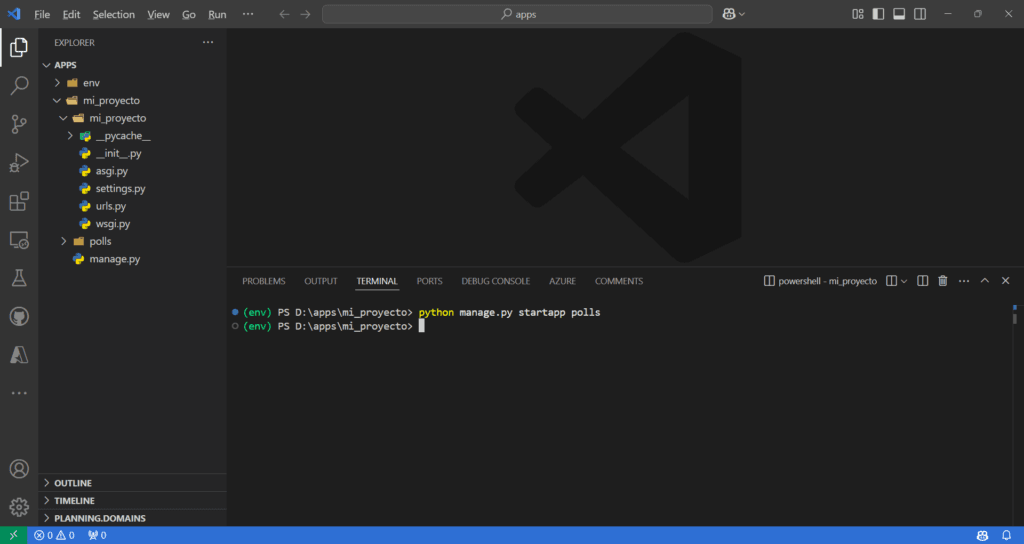The width and height of the screenshot is (1024, 544).
Task: Open Run and Debug view
Action: (19, 163)
